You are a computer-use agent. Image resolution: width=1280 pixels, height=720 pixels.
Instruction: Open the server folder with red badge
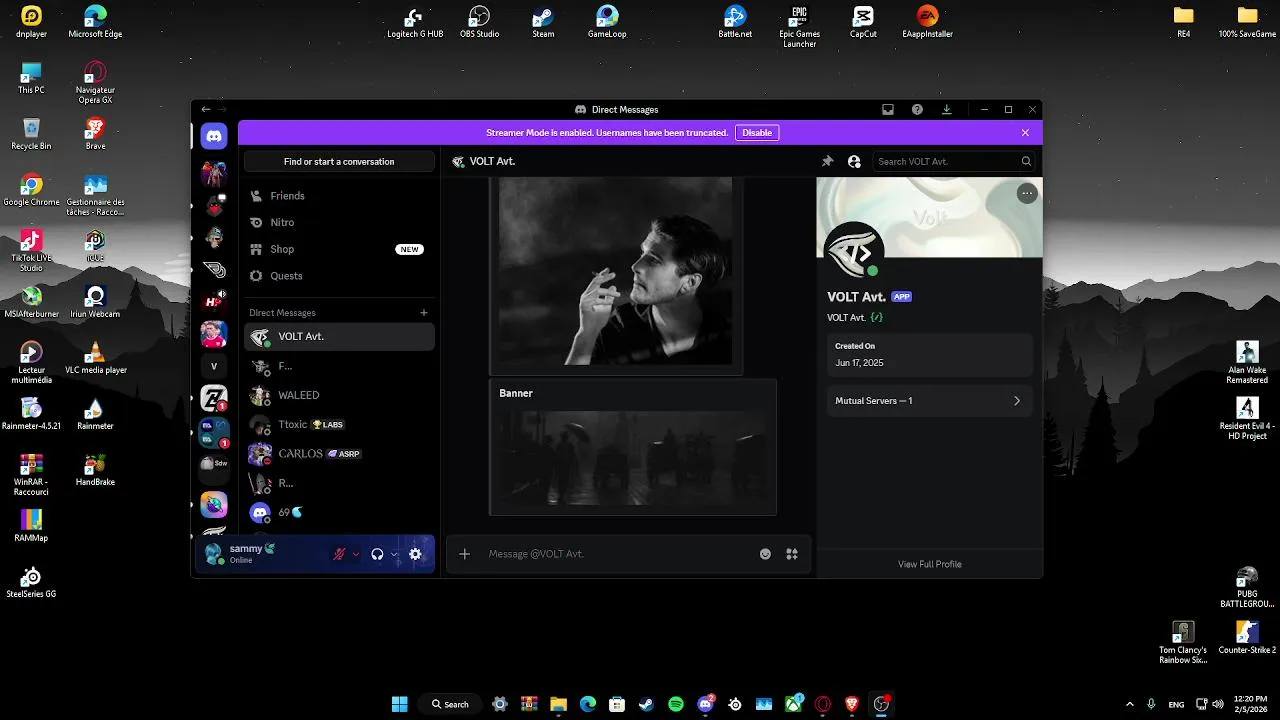click(x=214, y=431)
